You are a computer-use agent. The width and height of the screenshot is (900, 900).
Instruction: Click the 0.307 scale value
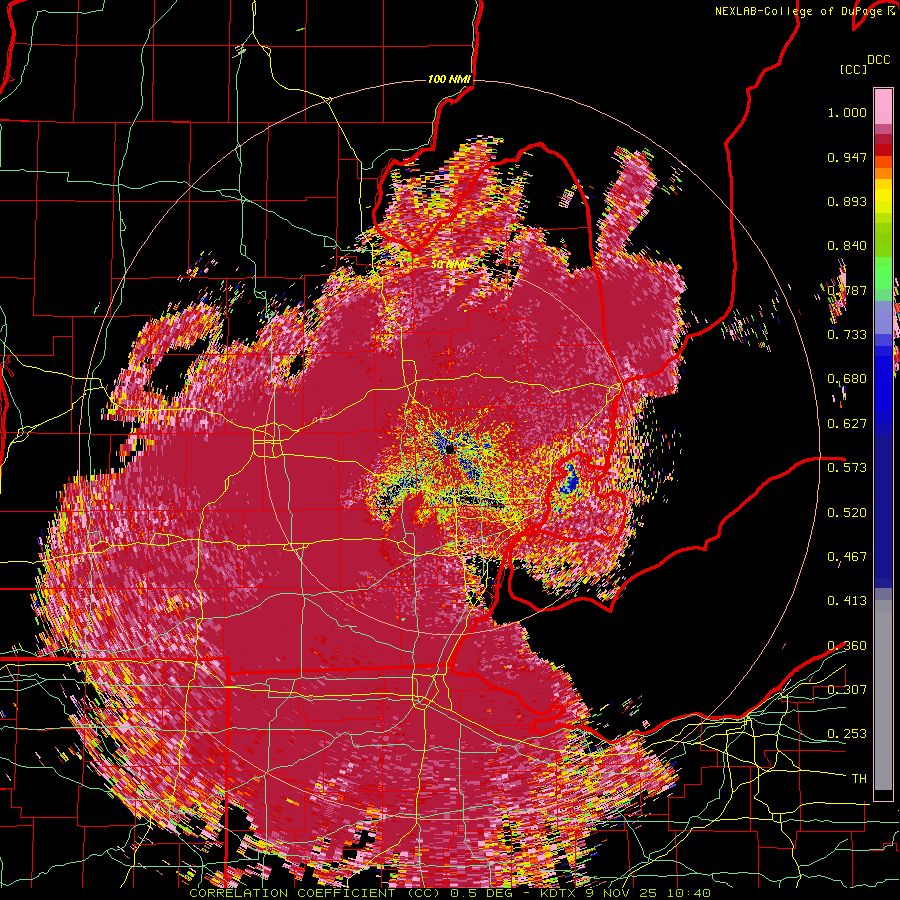pos(847,690)
